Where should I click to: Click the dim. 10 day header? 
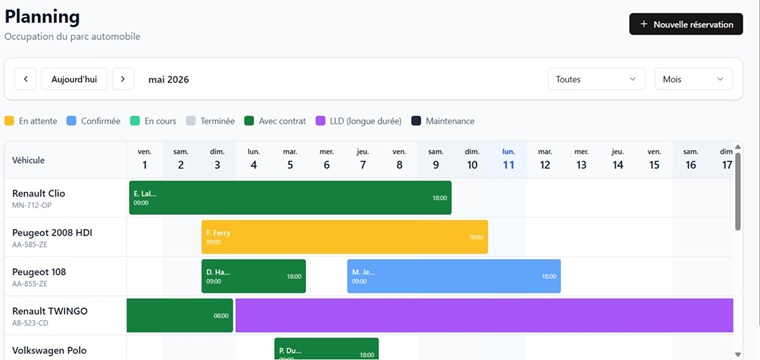point(472,159)
